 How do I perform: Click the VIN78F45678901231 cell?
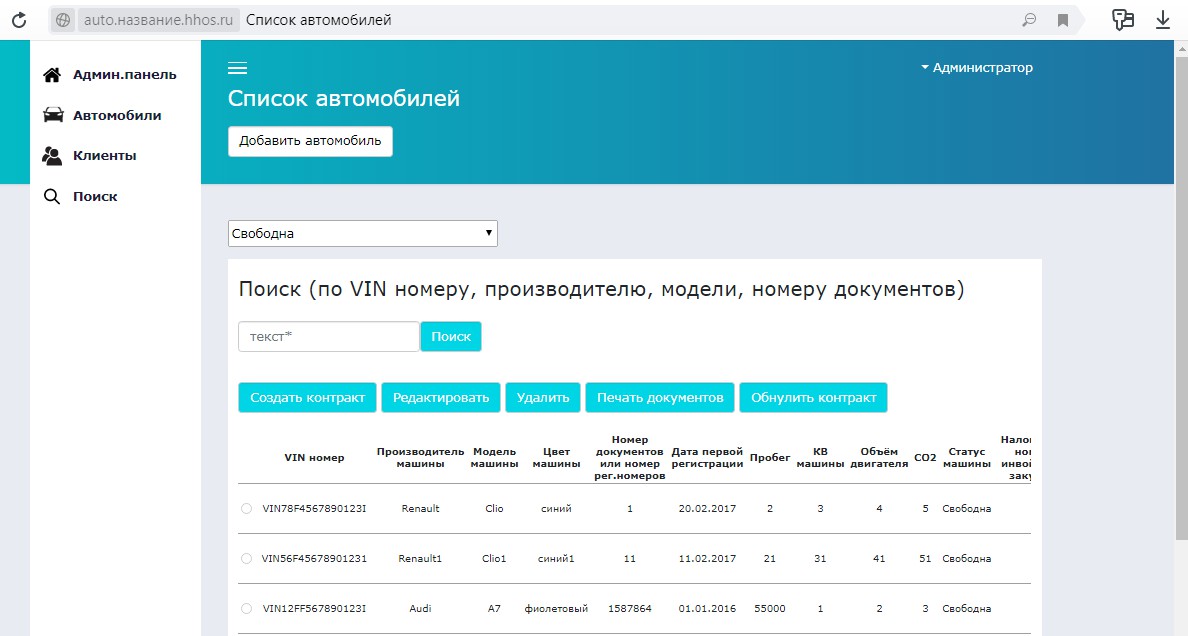314,509
